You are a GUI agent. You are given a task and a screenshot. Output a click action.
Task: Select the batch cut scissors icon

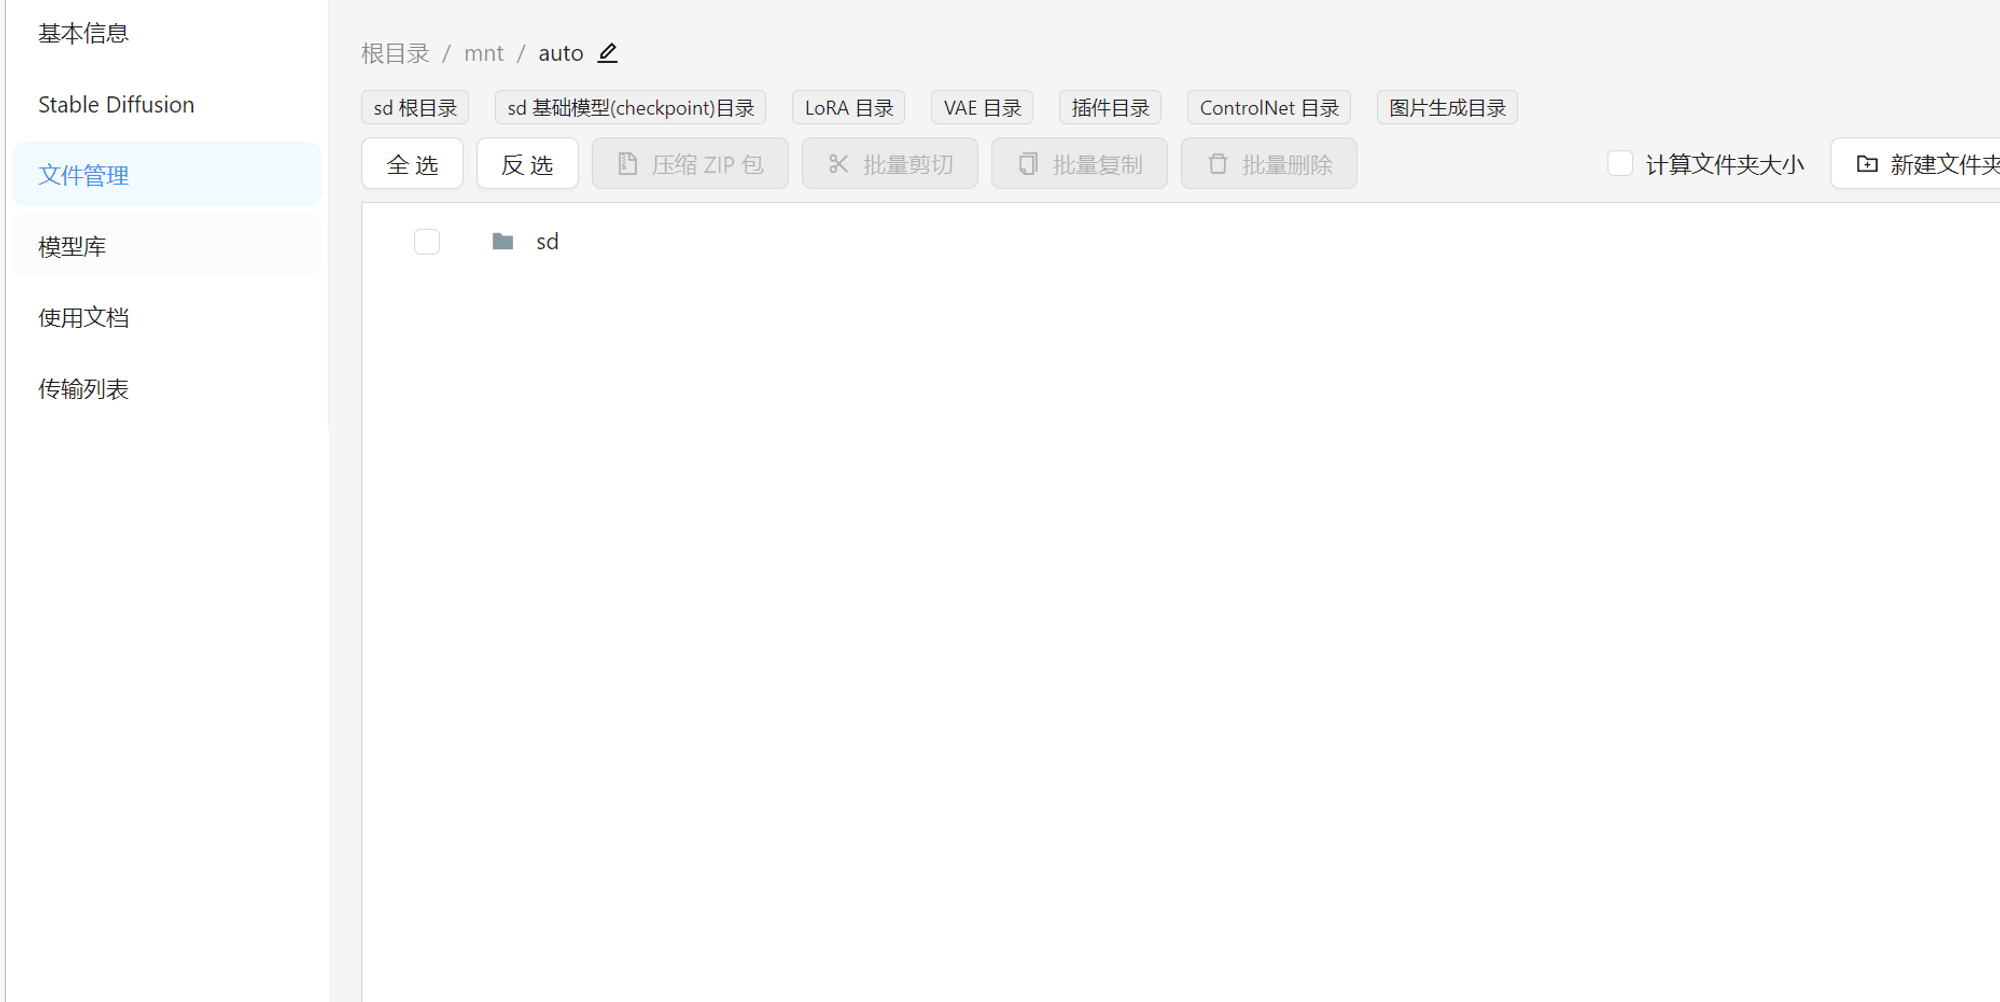[838, 163]
